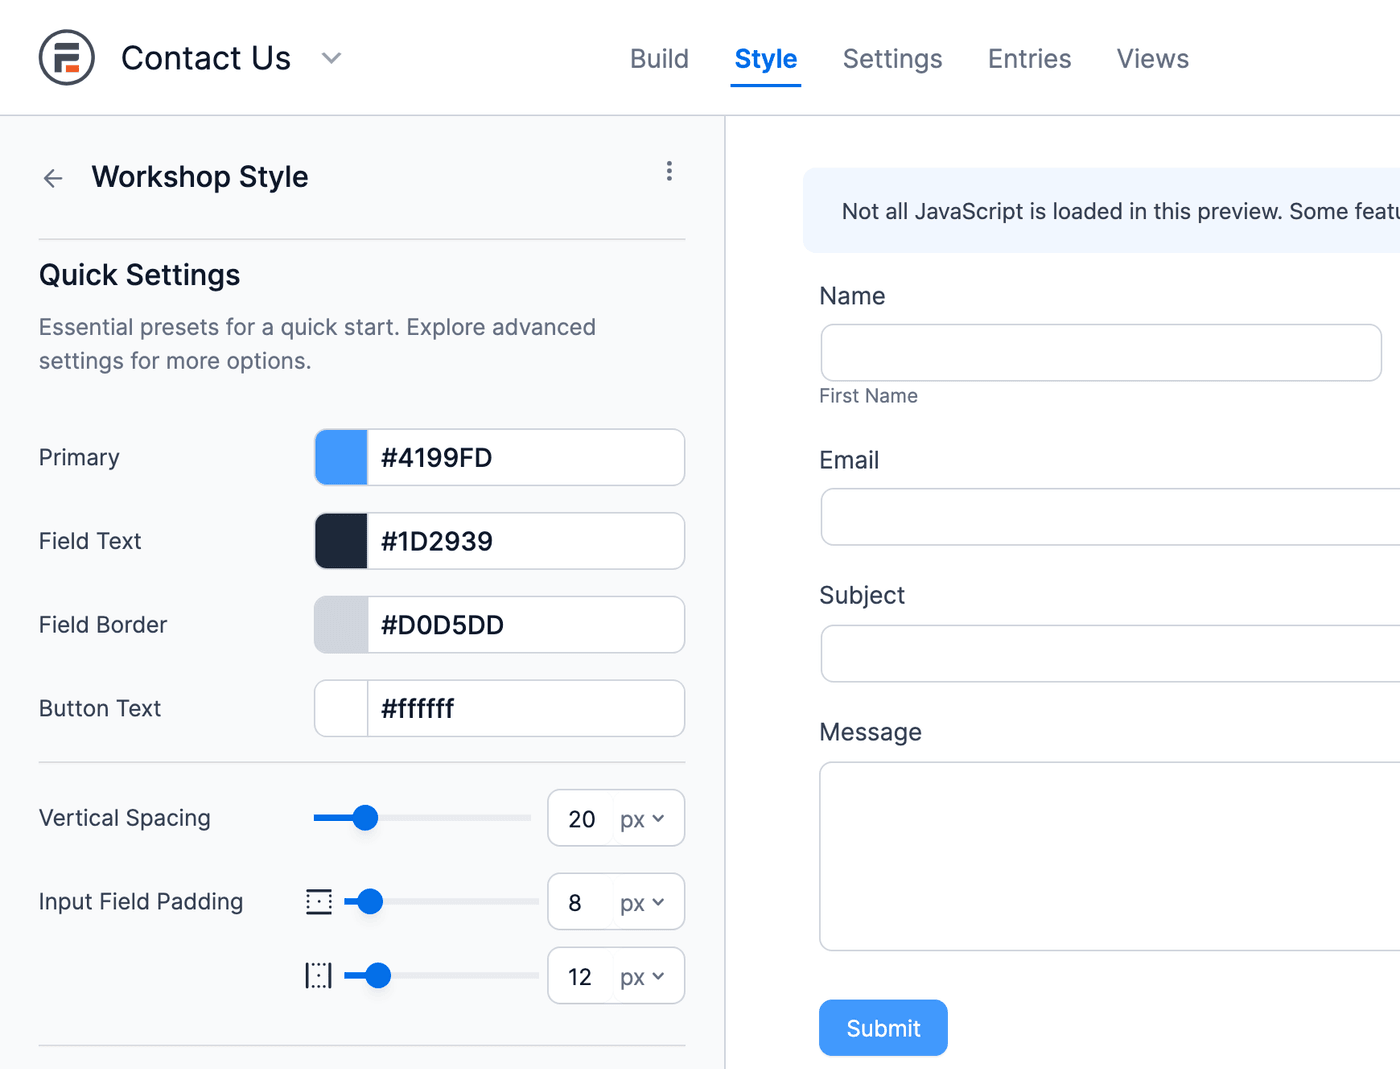Screen dimensions: 1400x1069
Task: Click the padding value field showing 12
Action: tap(581, 977)
